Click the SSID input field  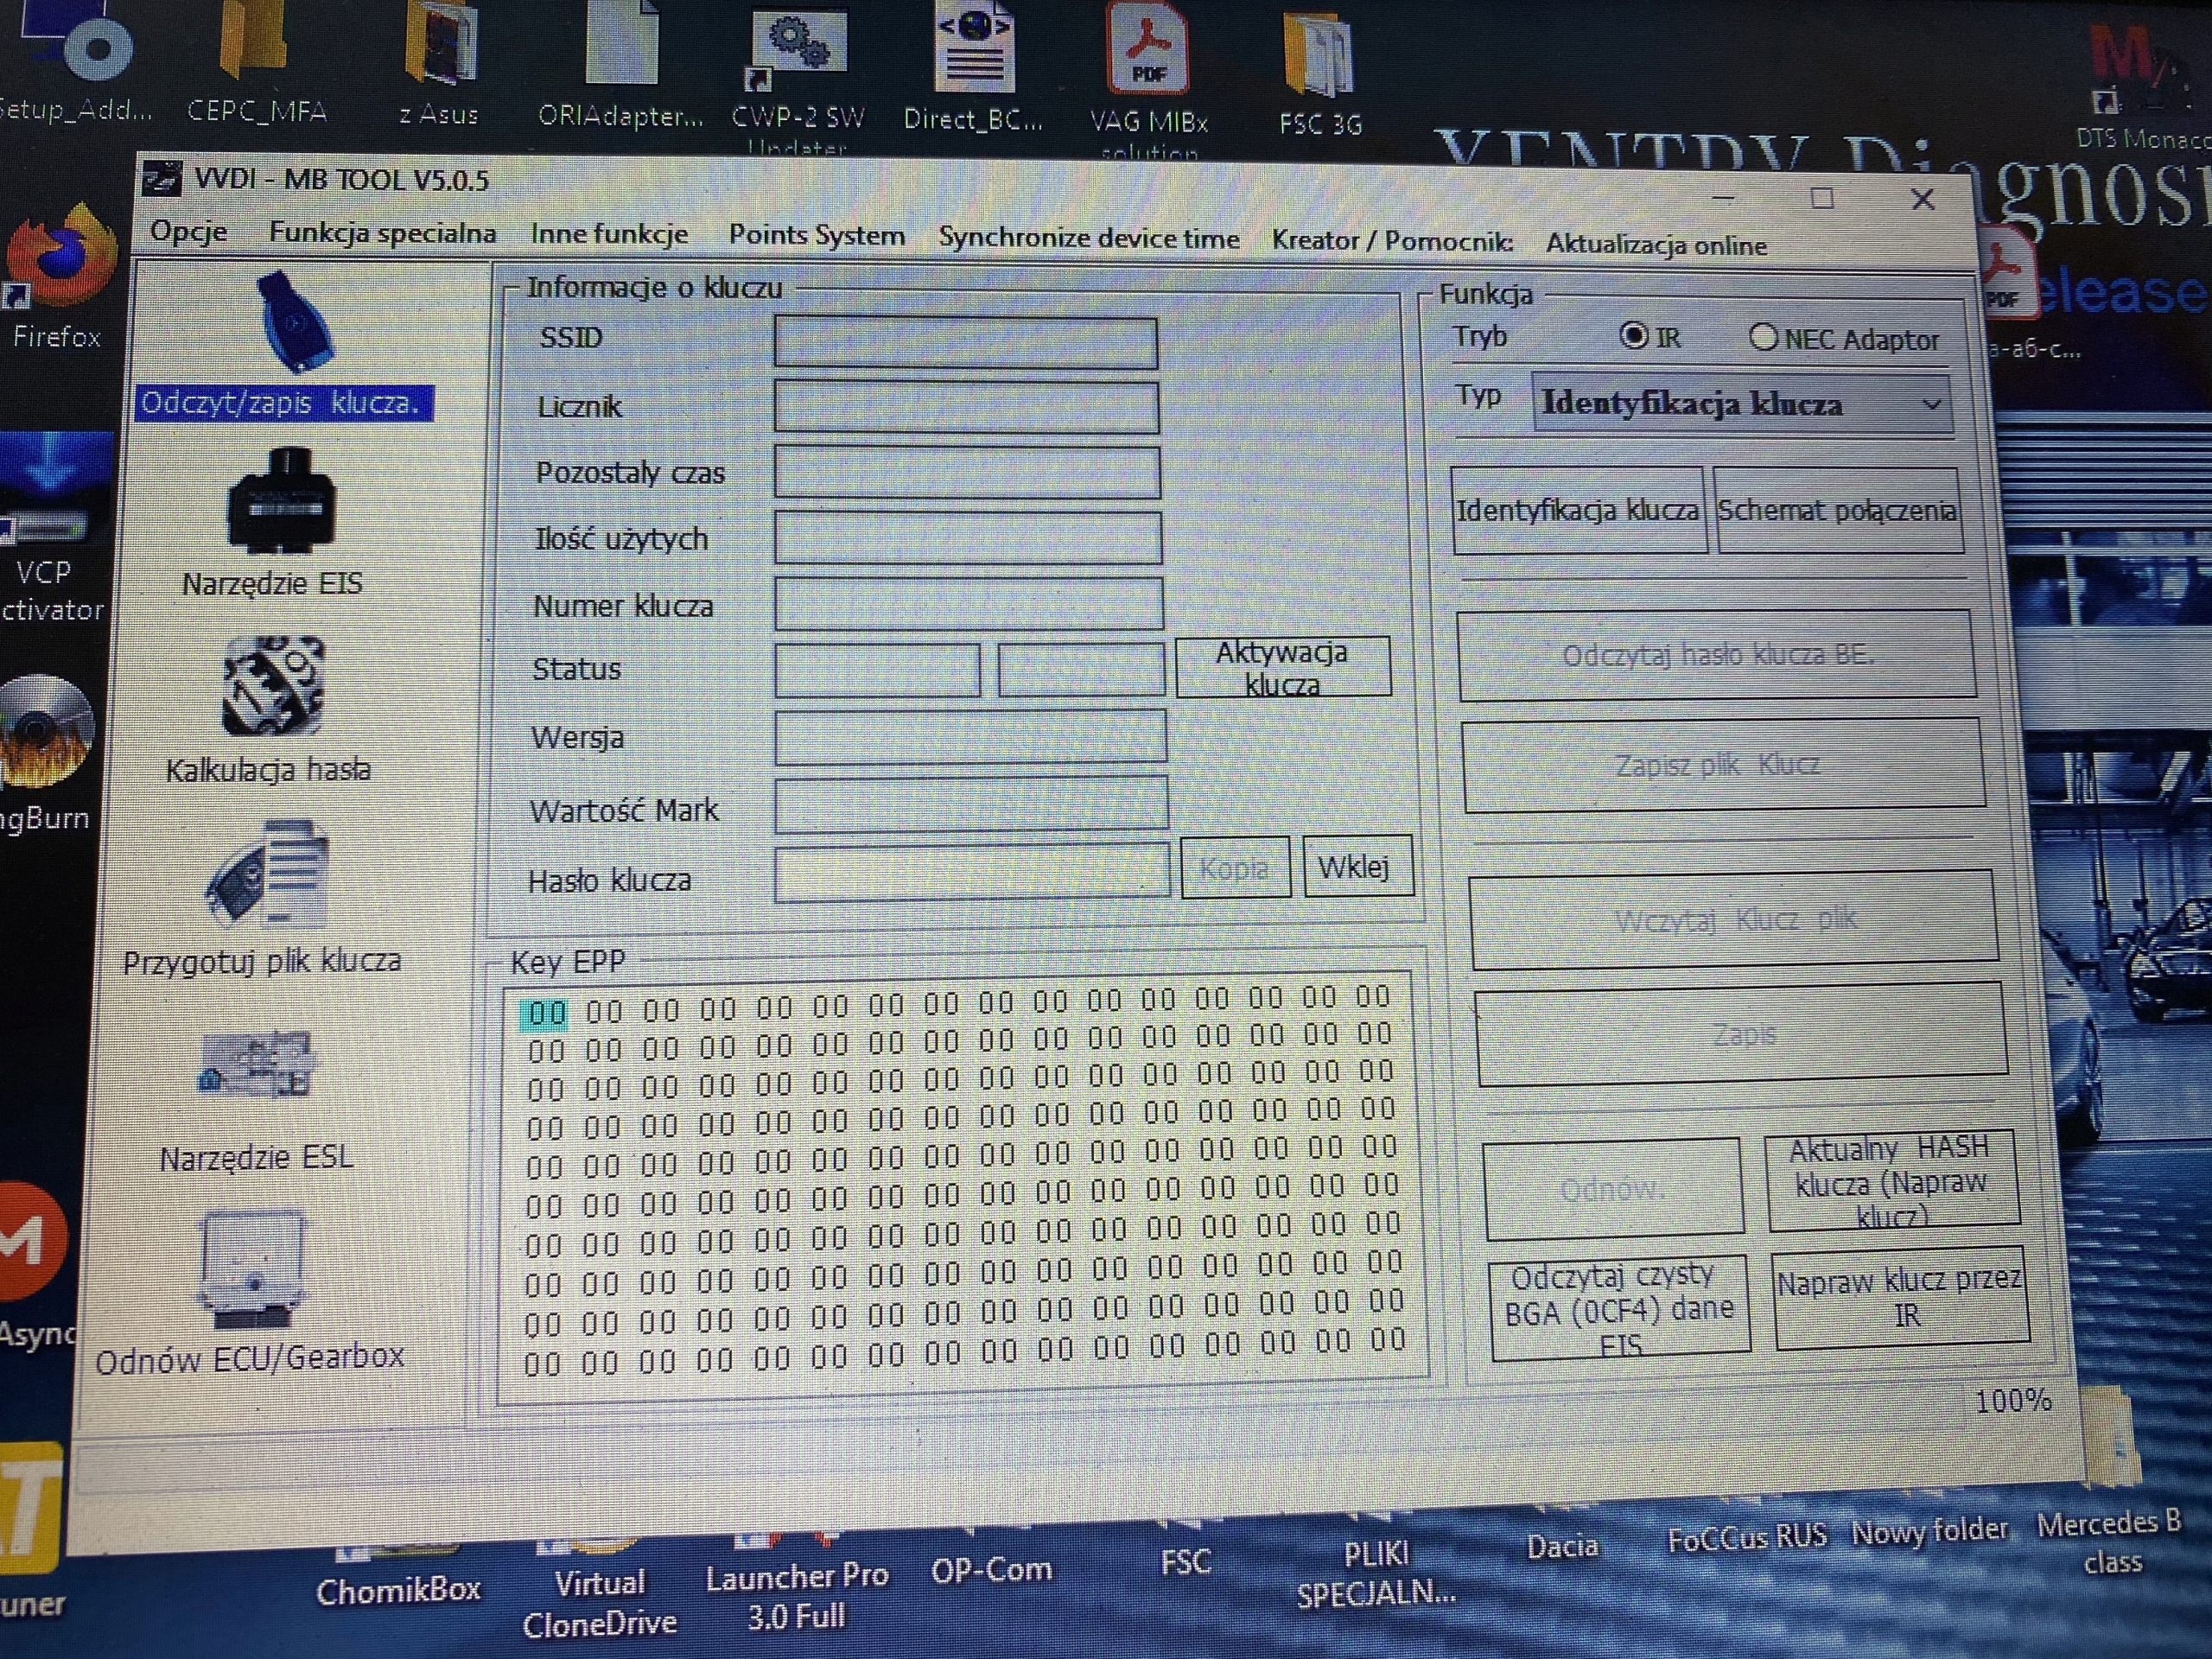965,343
